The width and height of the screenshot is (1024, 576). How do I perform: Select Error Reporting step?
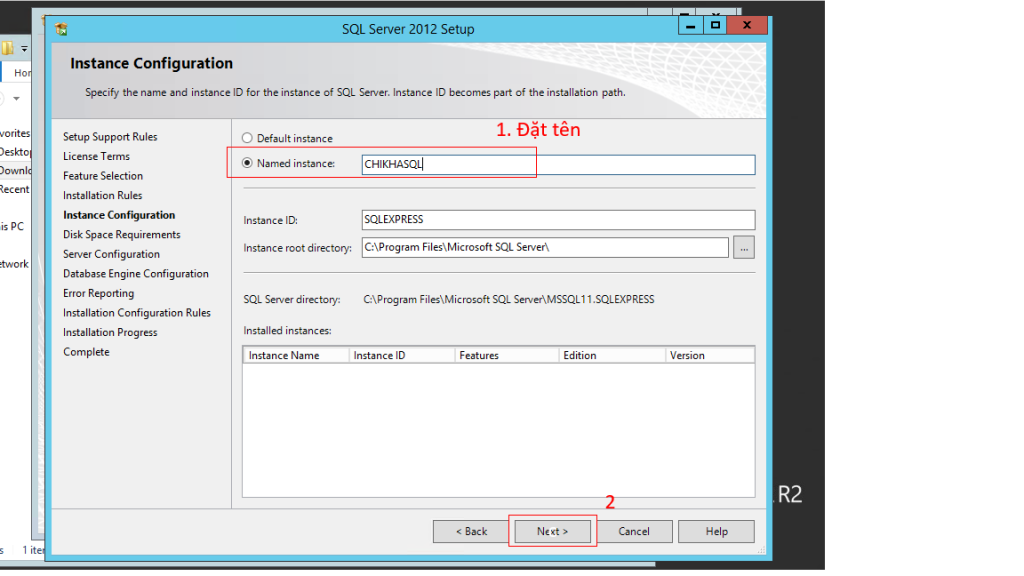pos(99,294)
